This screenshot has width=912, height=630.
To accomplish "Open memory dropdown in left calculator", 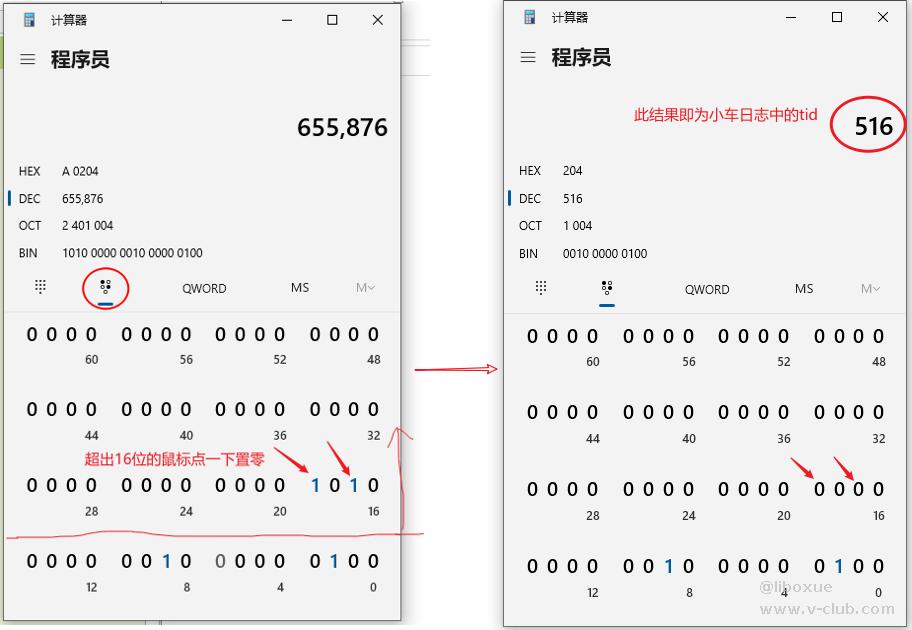I will pos(366,288).
